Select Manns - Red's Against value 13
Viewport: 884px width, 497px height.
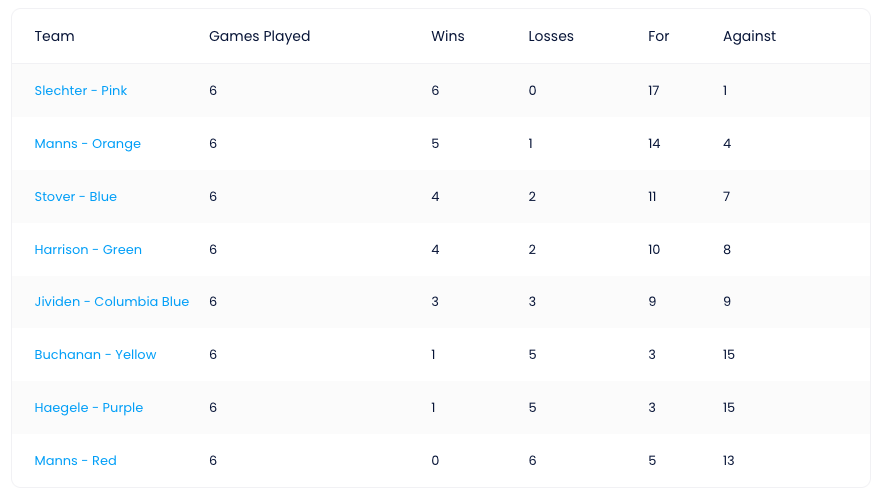[728, 460]
